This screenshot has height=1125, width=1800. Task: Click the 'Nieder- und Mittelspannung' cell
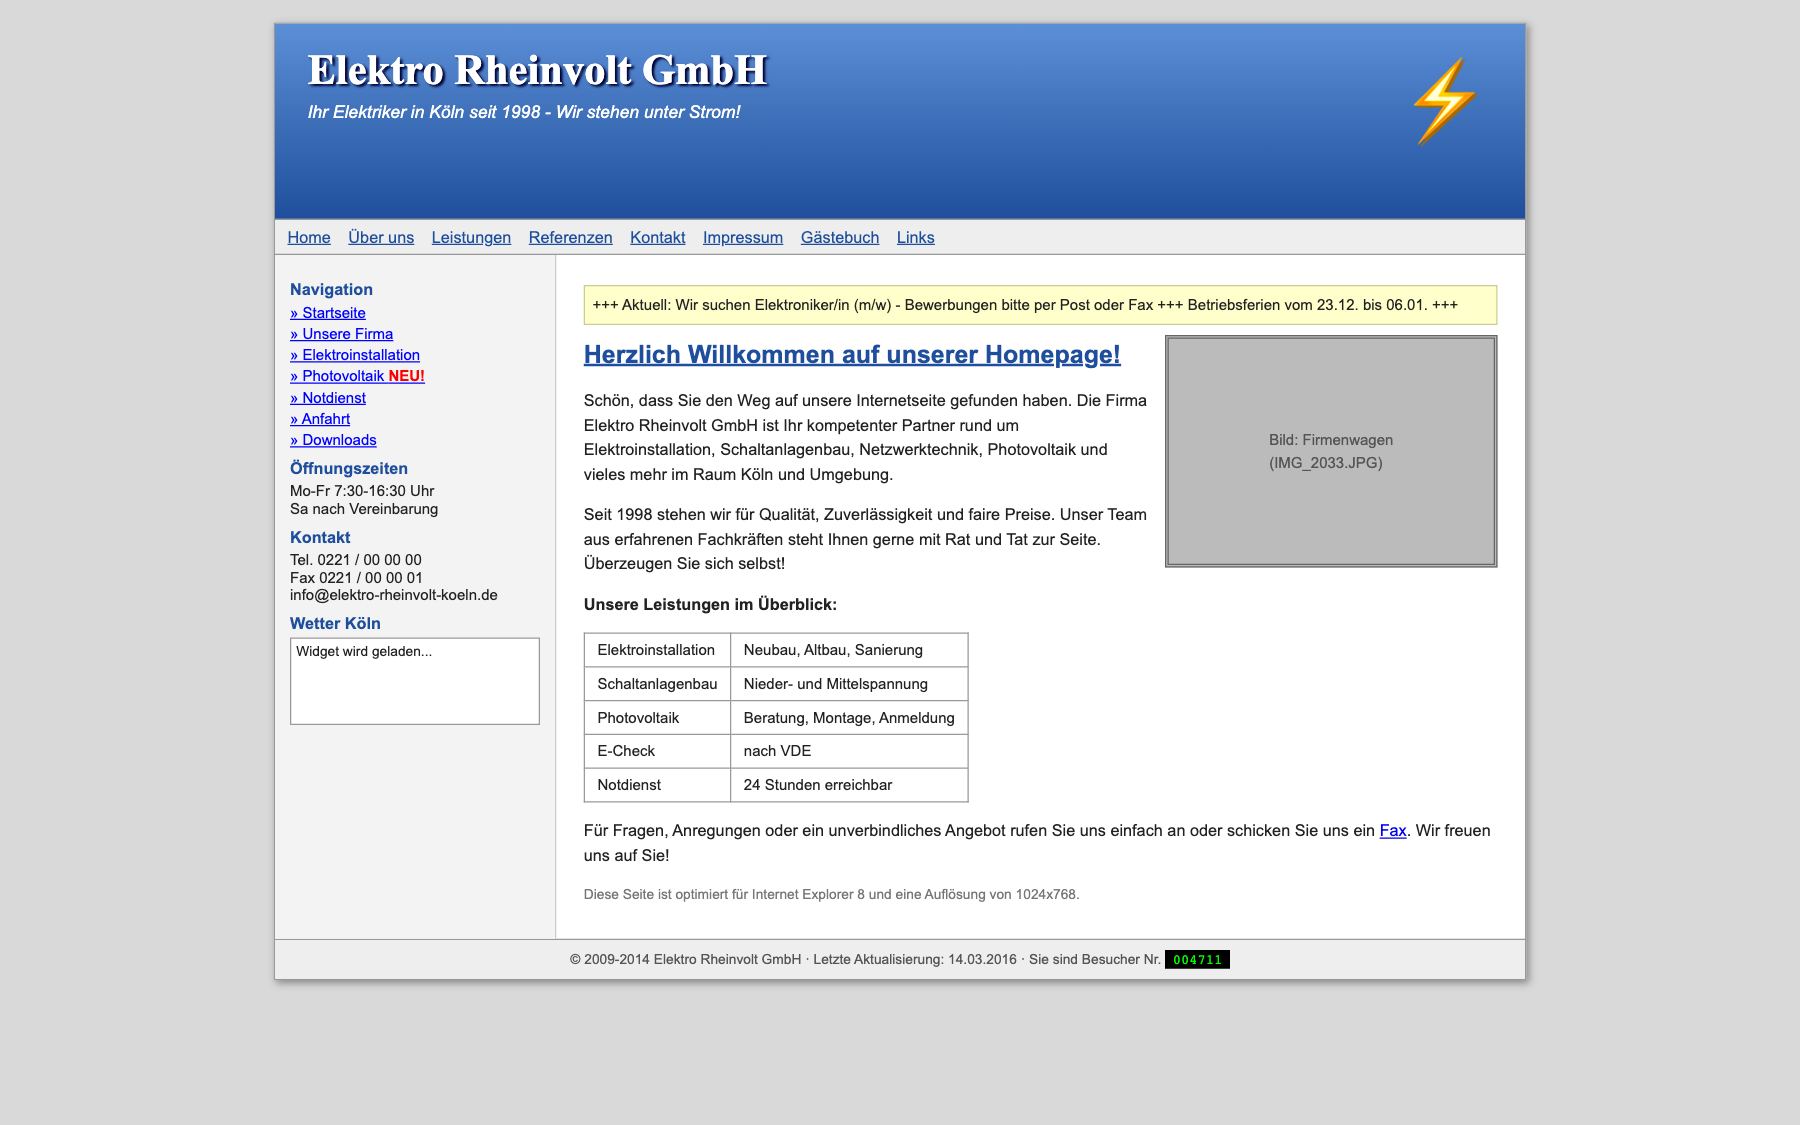tap(849, 684)
